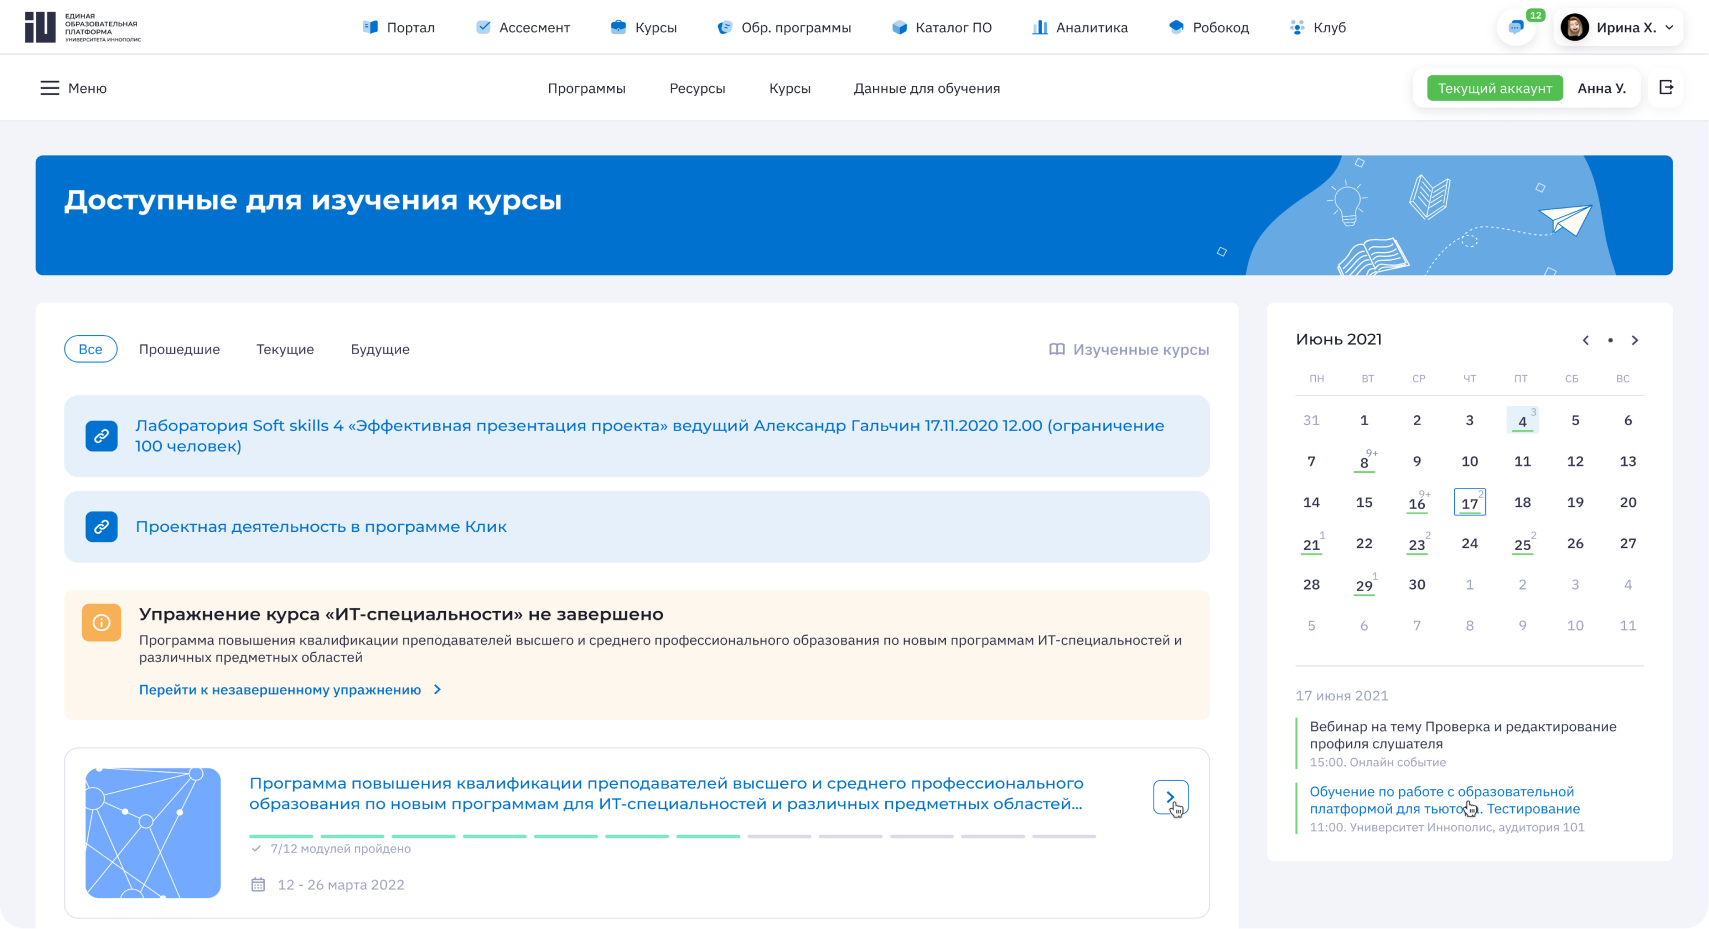This screenshot has width=1709, height=929.
Task: Open Обучение по работе с образовательной платформой event
Action: pyautogui.click(x=1445, y=800)
